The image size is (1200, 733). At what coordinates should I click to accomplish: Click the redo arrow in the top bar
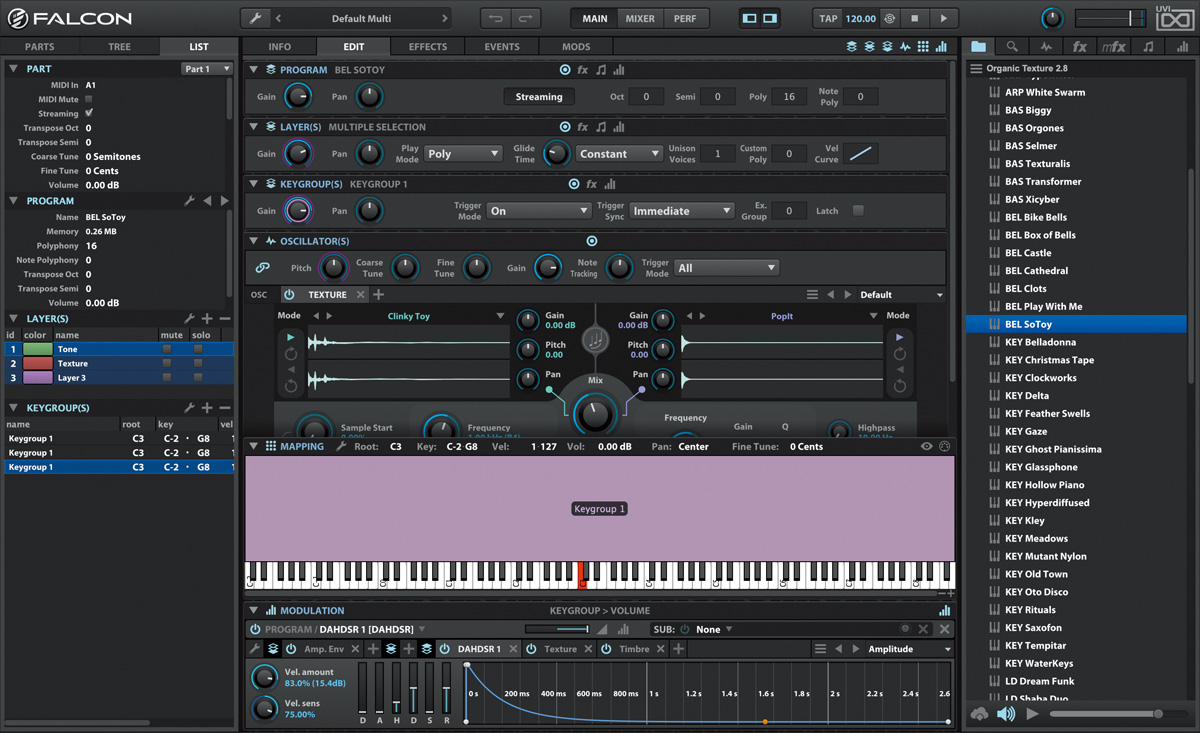pyautogui.click(x=526, y=18)
